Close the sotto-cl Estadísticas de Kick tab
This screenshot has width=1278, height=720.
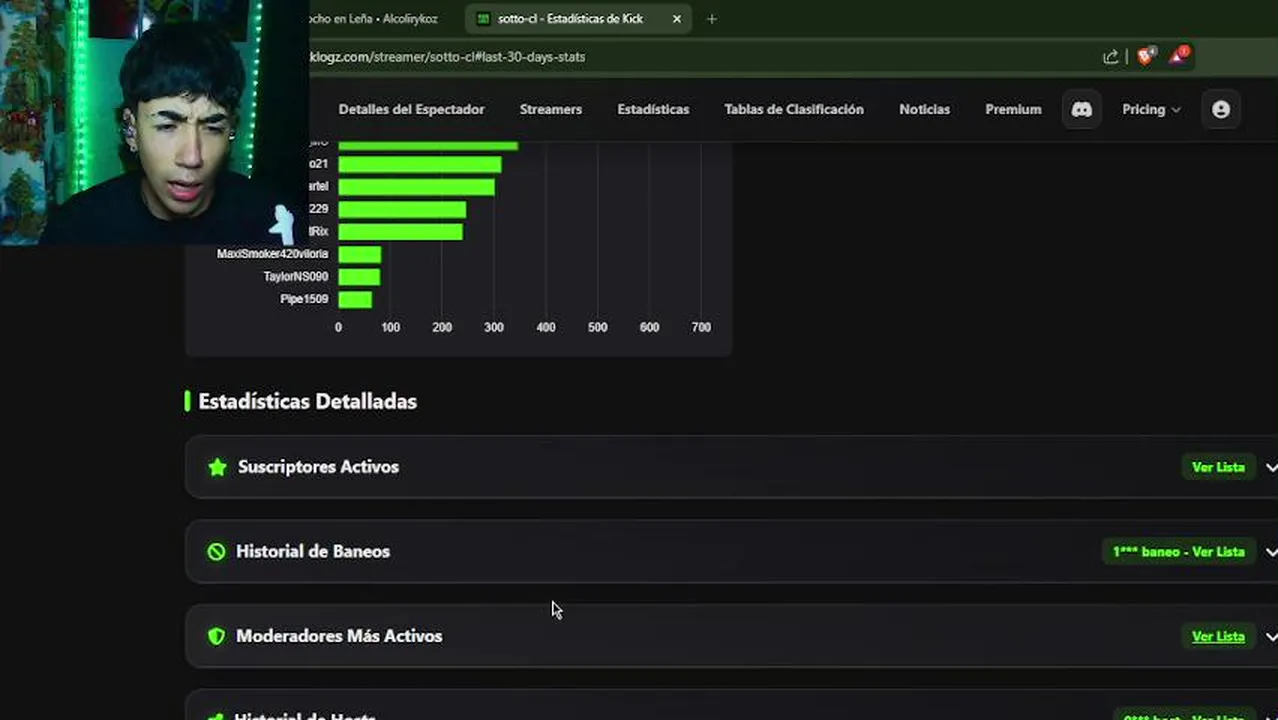(x=677, y=19)
